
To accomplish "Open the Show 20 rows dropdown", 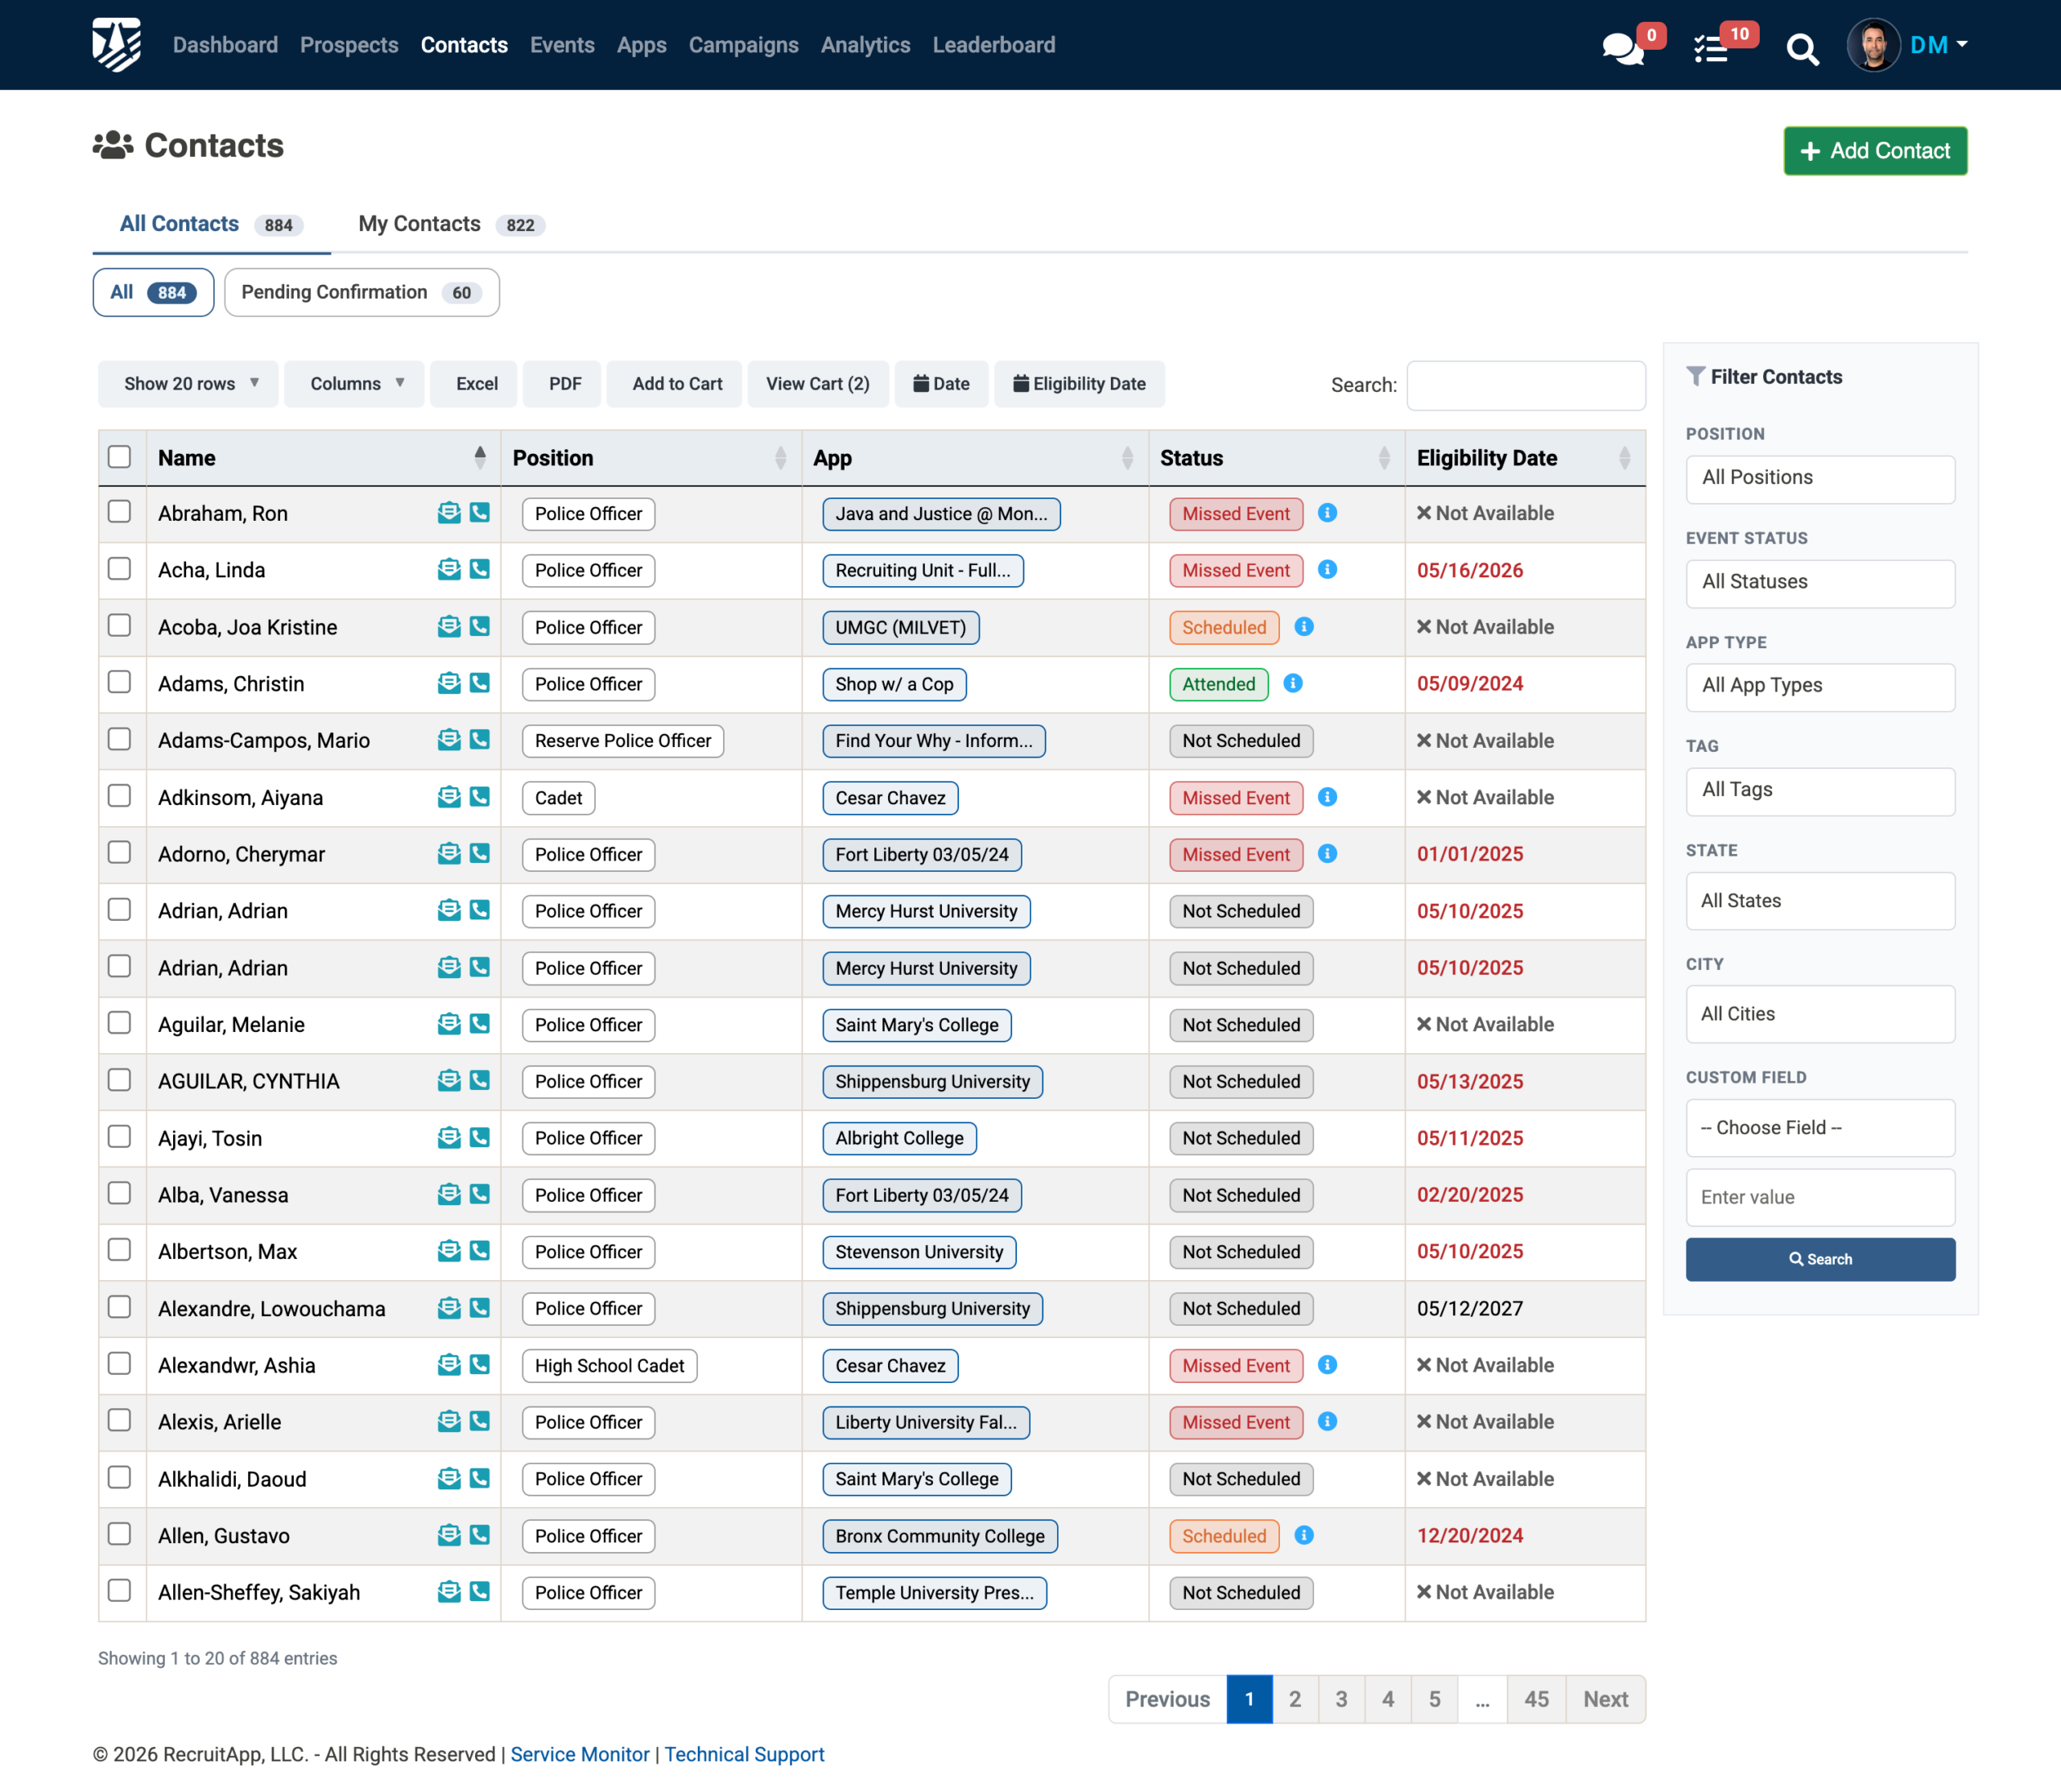I will pos(190,384).
